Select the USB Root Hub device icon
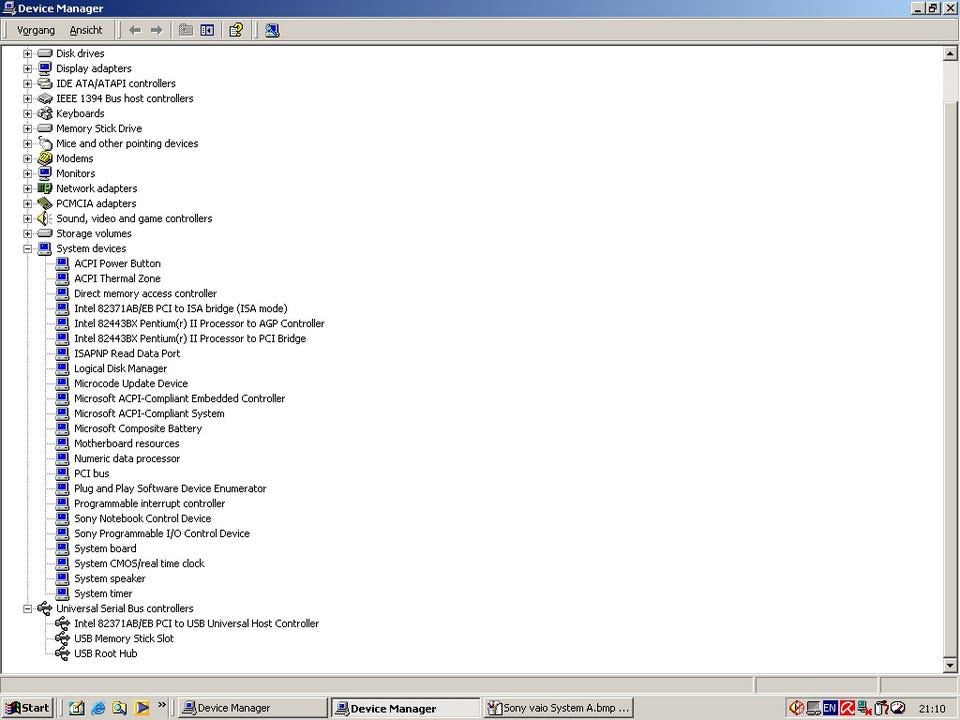The width and height of the screenshot is (960, 720). [x=62, y=653]
